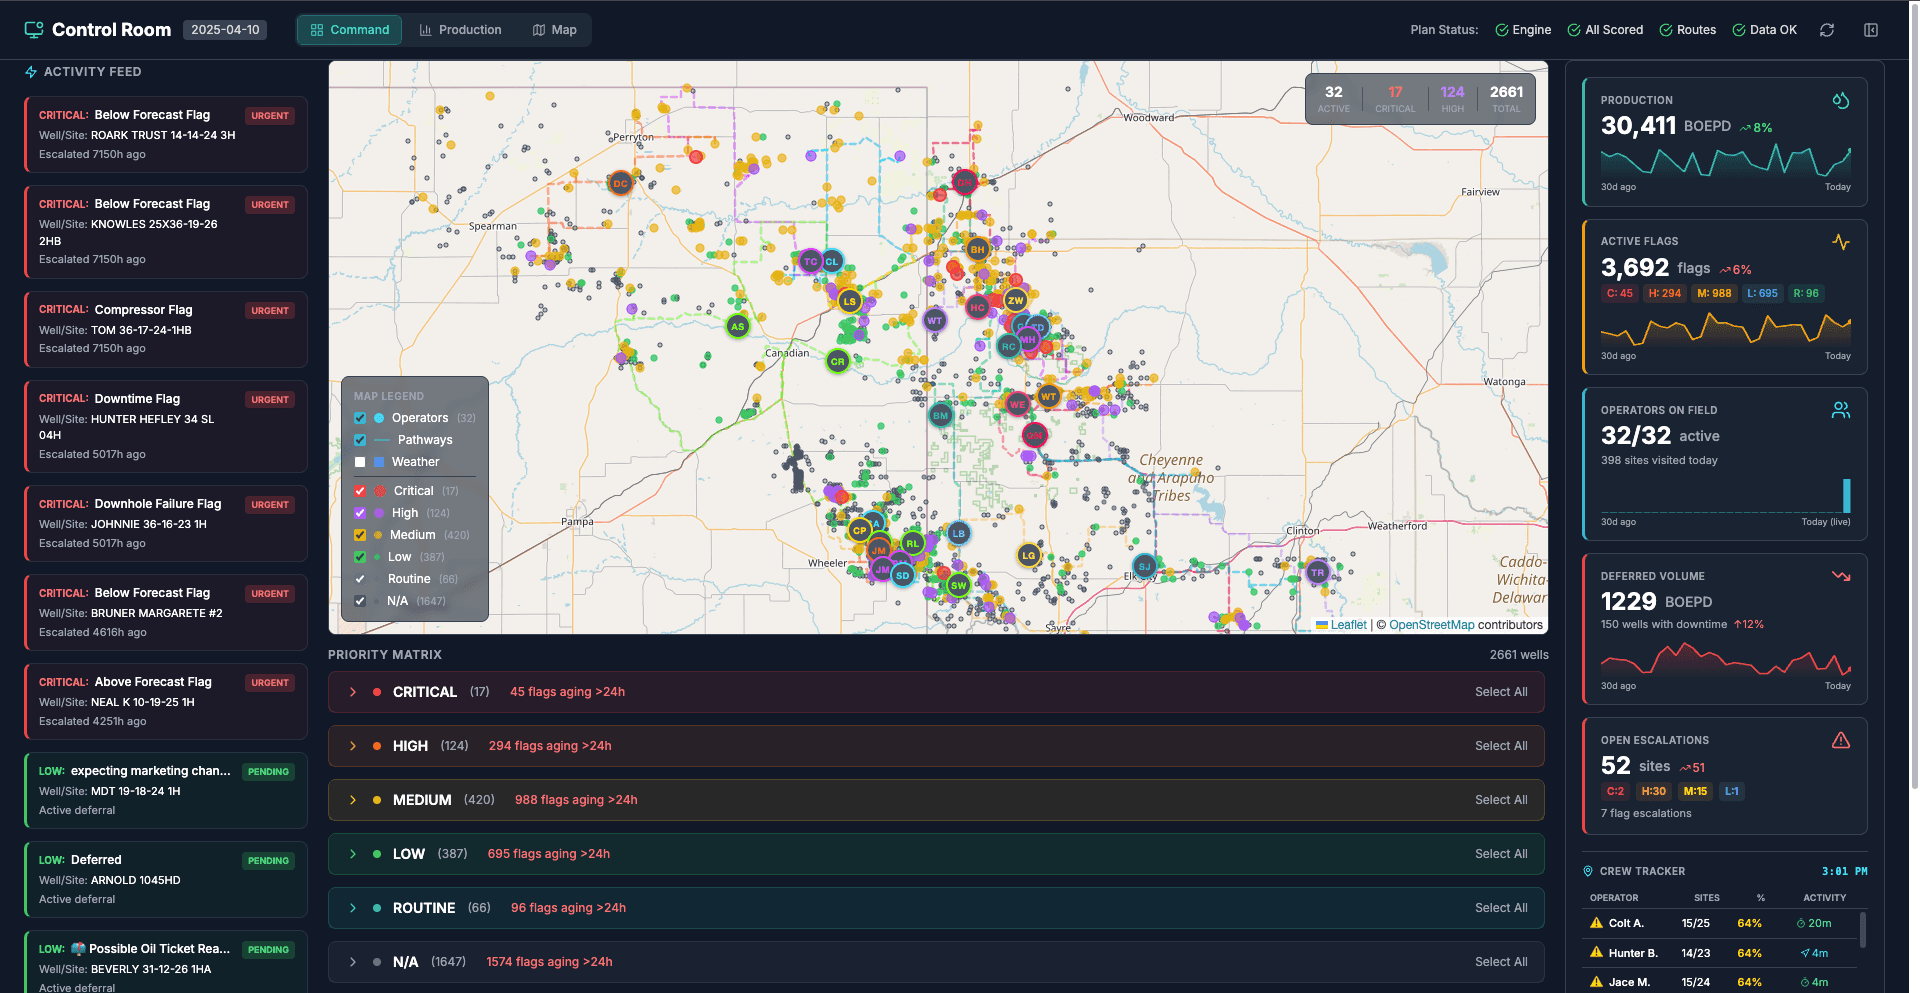The height and width of the screenshot is (993, 1920).
Task: Open the Leaflet attribution link
Action: click(1341, 625)
